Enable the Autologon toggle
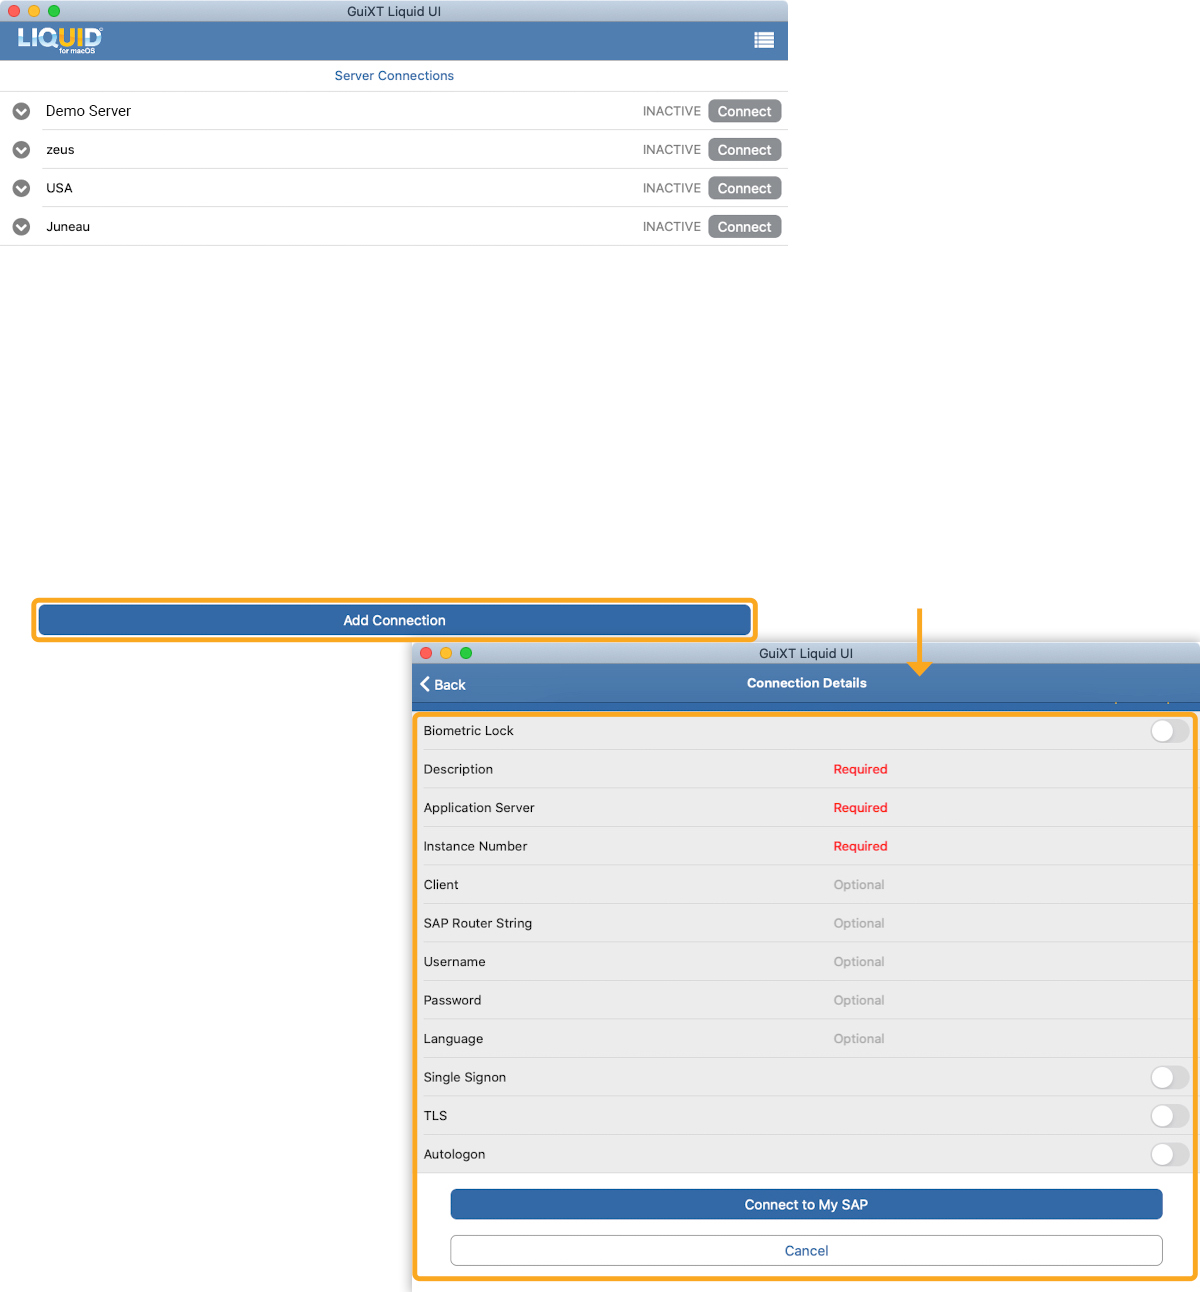 coord(1168,1154)
